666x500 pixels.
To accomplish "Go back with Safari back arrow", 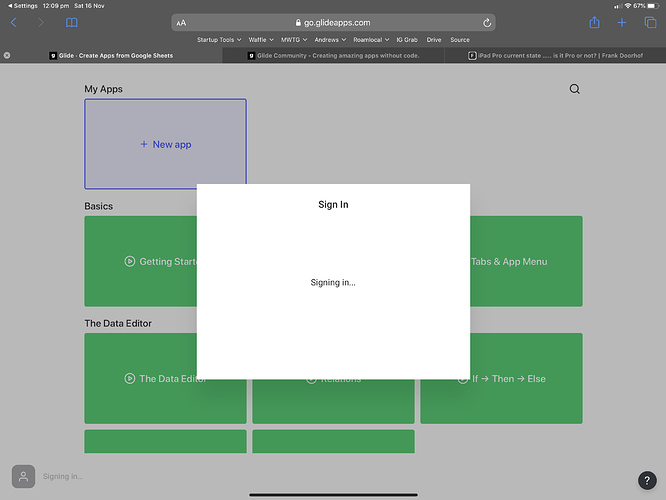I will click(14, 23).
